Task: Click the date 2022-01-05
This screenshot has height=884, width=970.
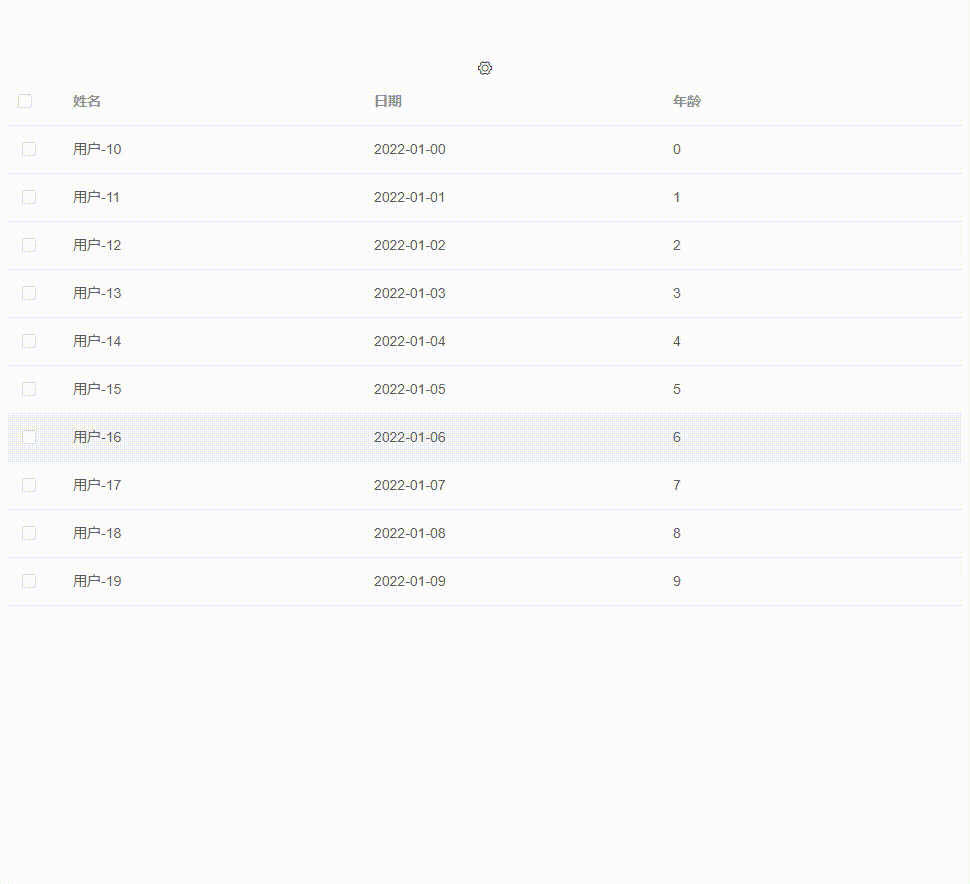Action: click(x=410, y=389)
